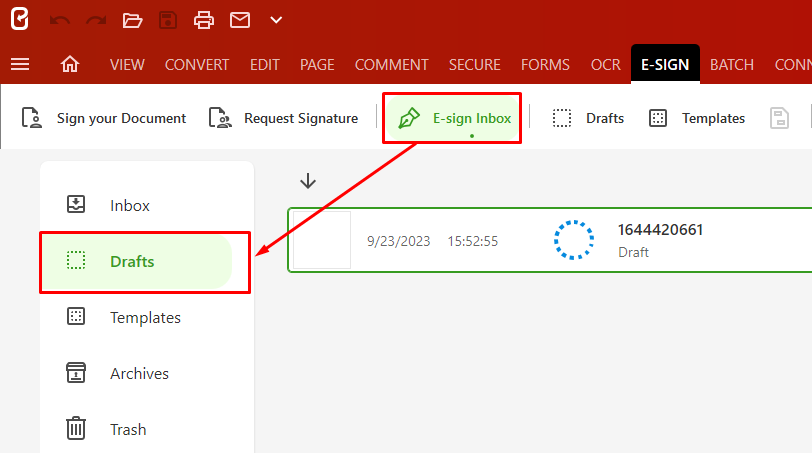Switch to the EDIT tab
Image resolution: width=812 pixels, height=453 pixels.
pyautogui.click(x=265, y=65)
